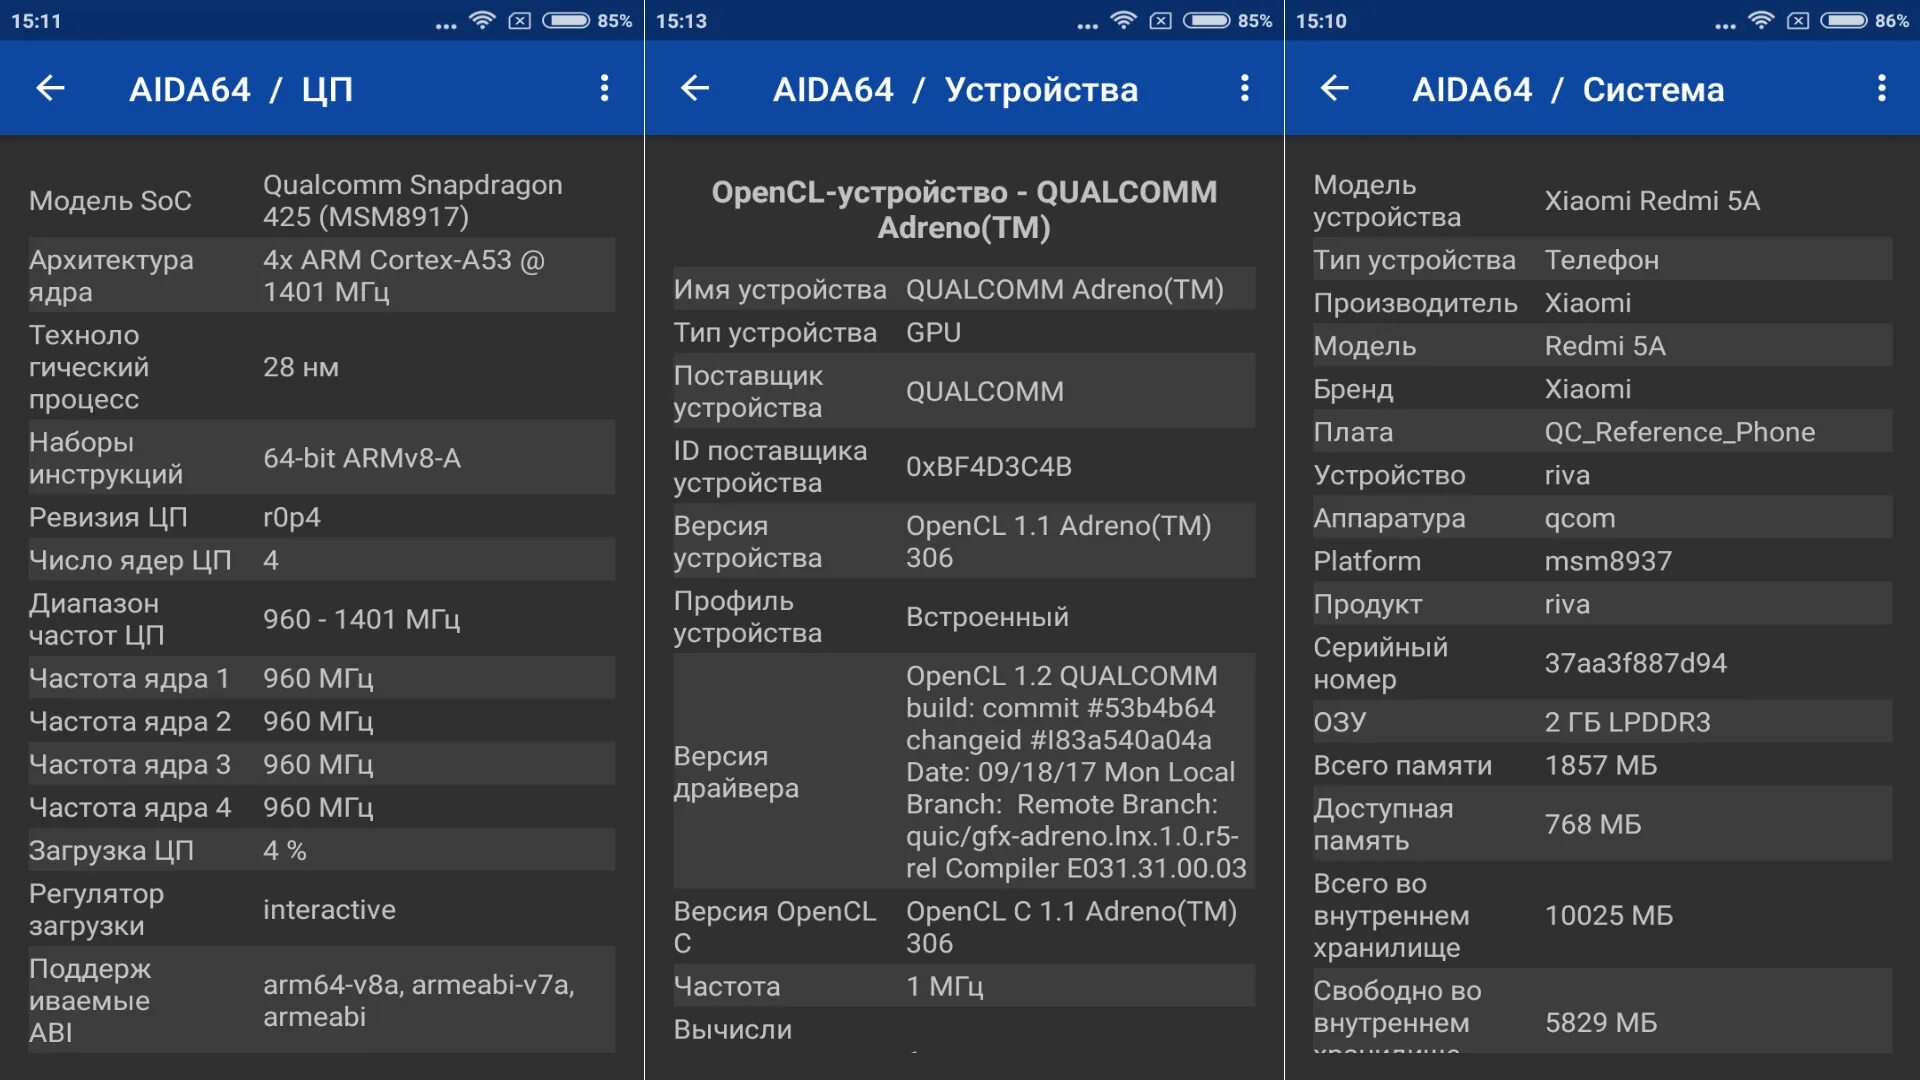This screenshot has height=1080, width=1920.
Task: Open overflow menu on ЦП screen
Action: tap(604, 88)
